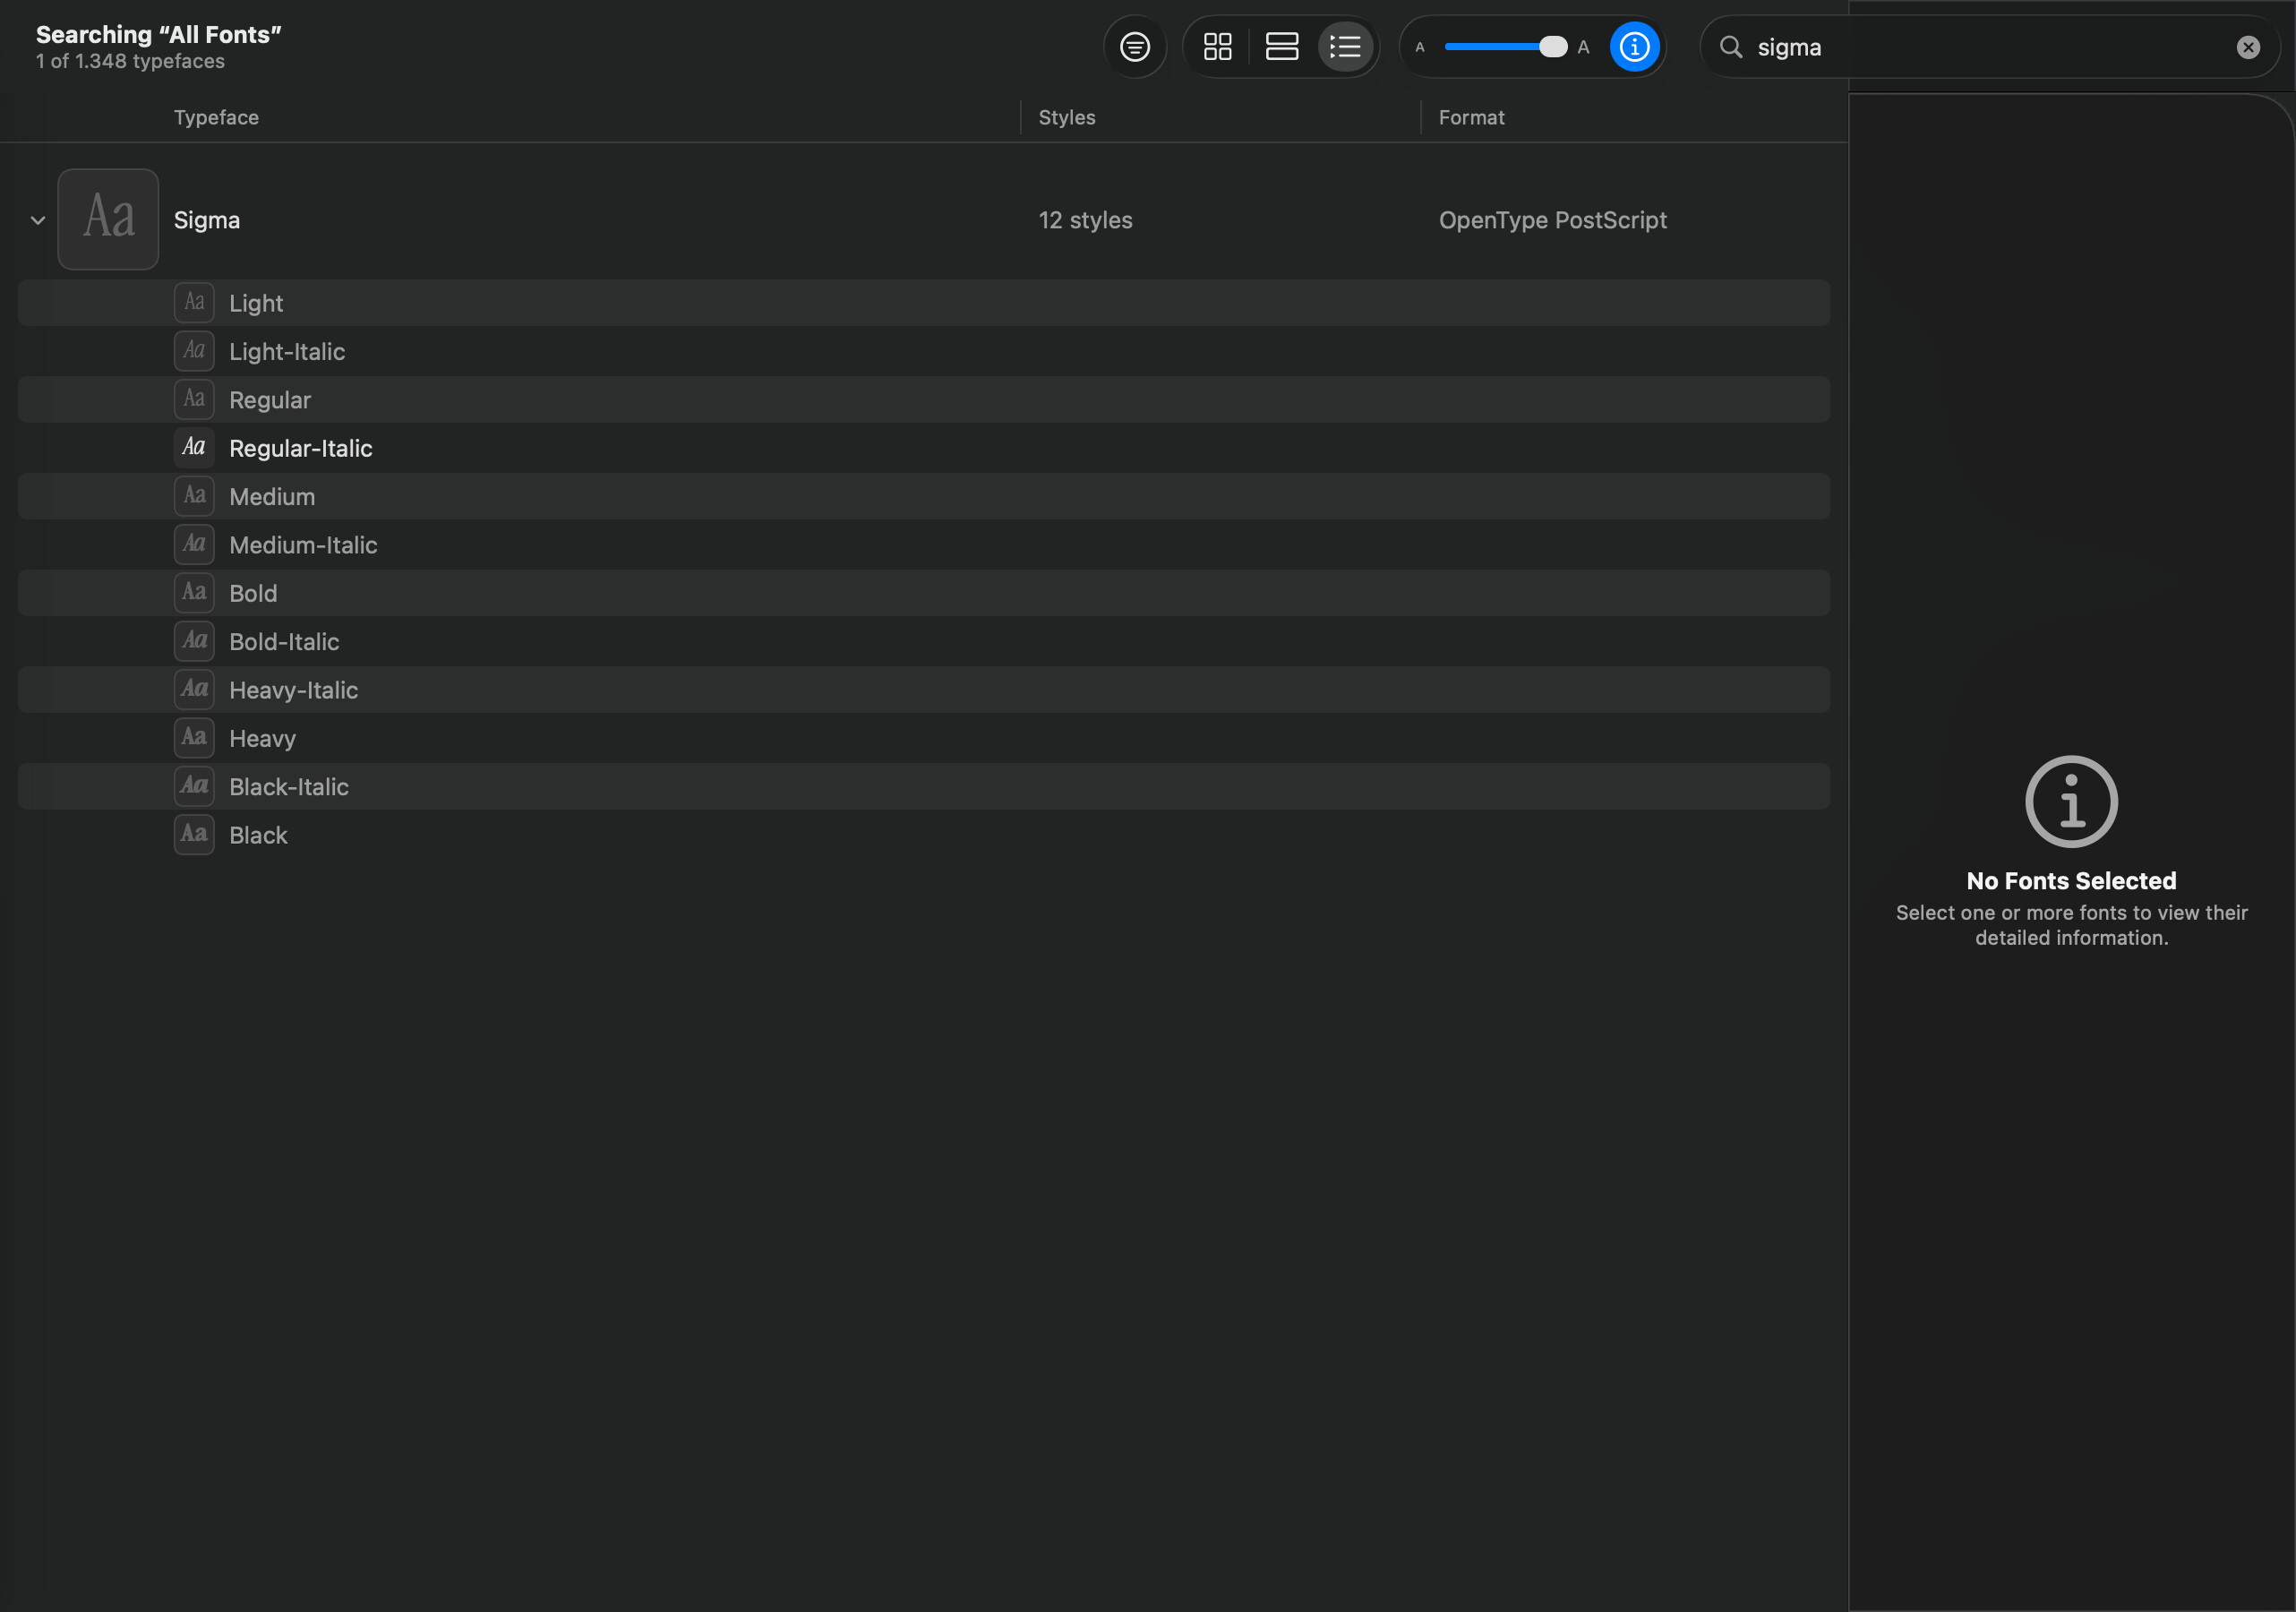This screenshot has width=2296, height=1612.
Task: Click the large A size icon
Action: click(1583, 47)
